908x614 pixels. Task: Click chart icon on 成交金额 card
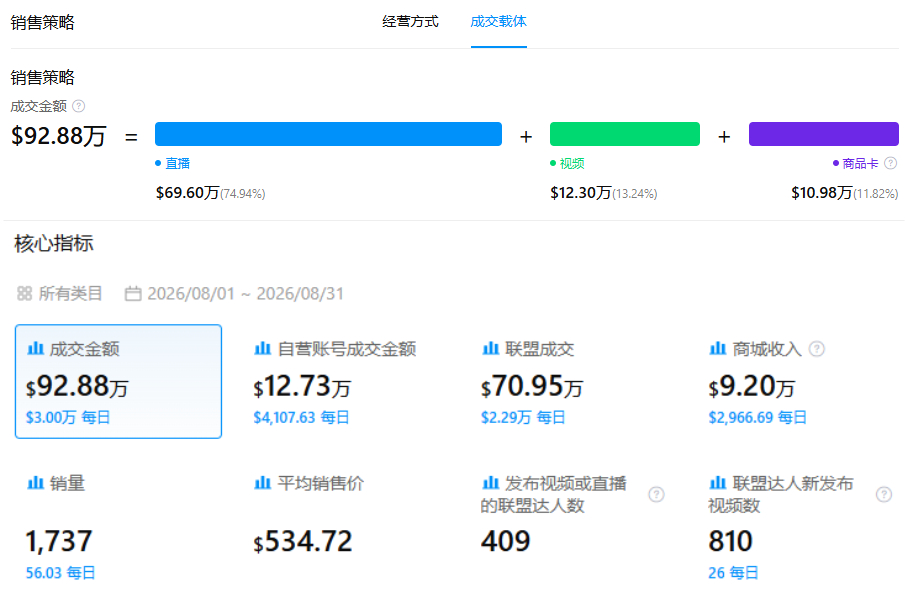(x=35, y=348)
